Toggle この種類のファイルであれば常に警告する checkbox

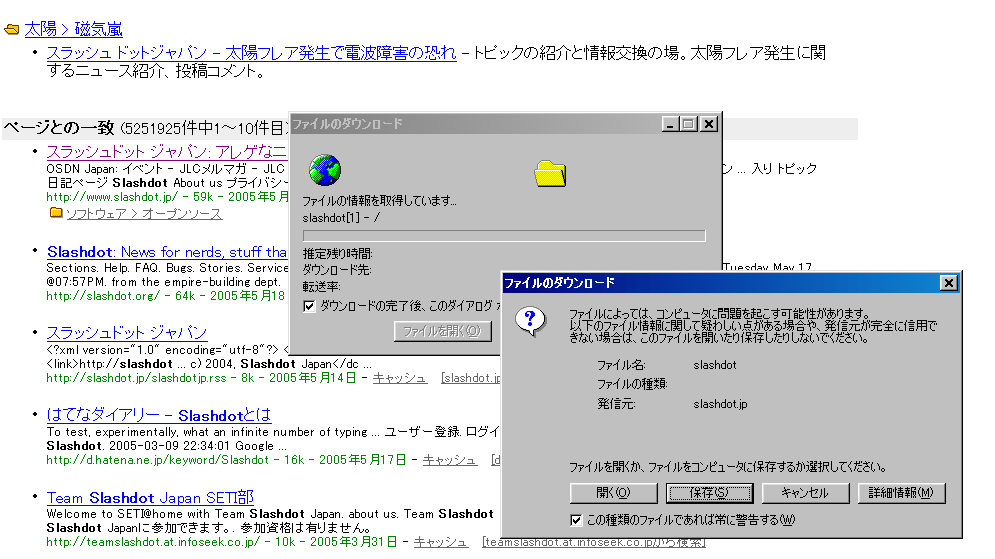(576, 520)
